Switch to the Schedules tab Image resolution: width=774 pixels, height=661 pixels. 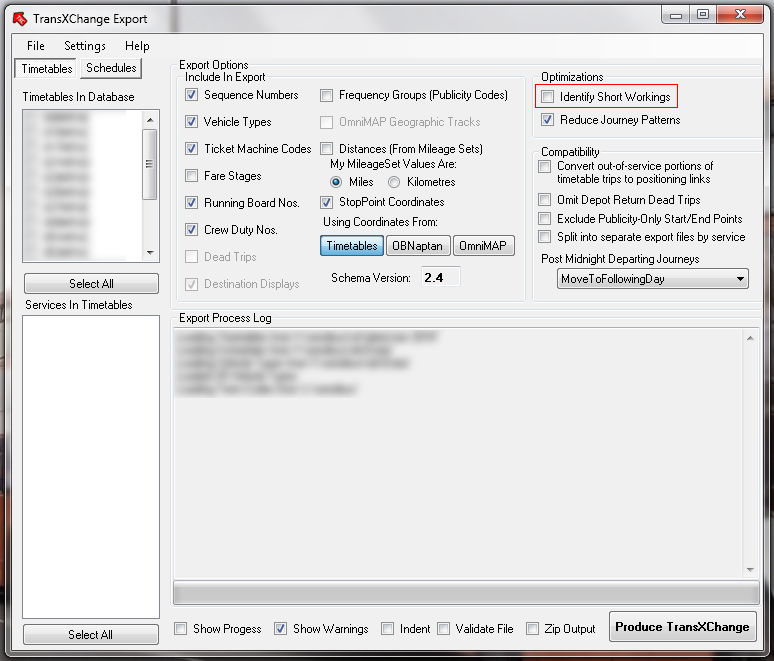coord(111,68)
